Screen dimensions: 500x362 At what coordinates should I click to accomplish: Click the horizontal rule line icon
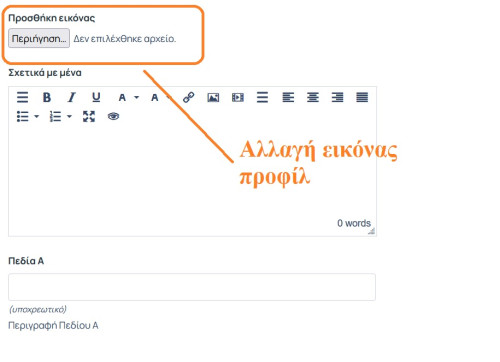pos(262,97)
